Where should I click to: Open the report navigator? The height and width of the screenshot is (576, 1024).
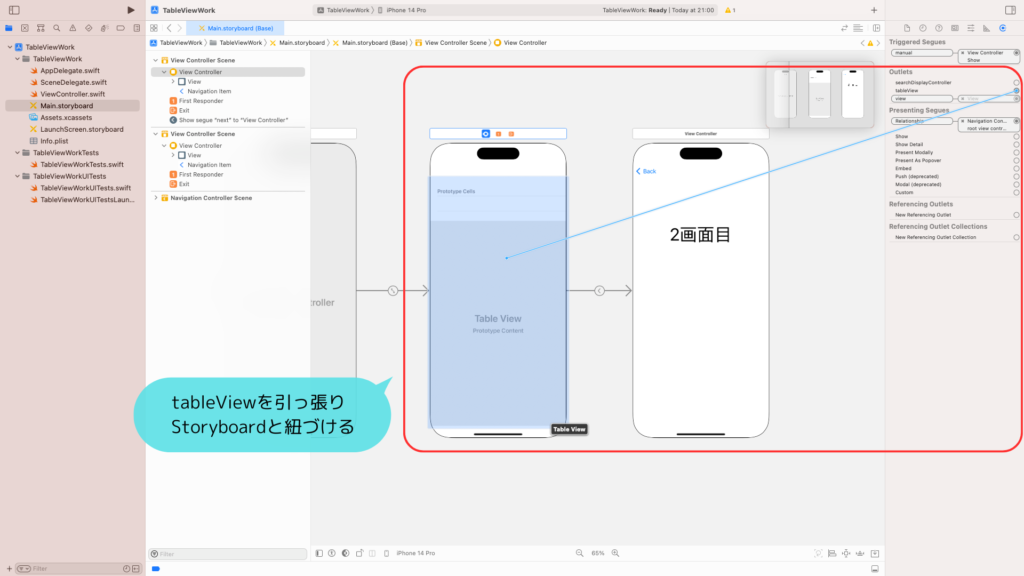[x=136, y=28]
